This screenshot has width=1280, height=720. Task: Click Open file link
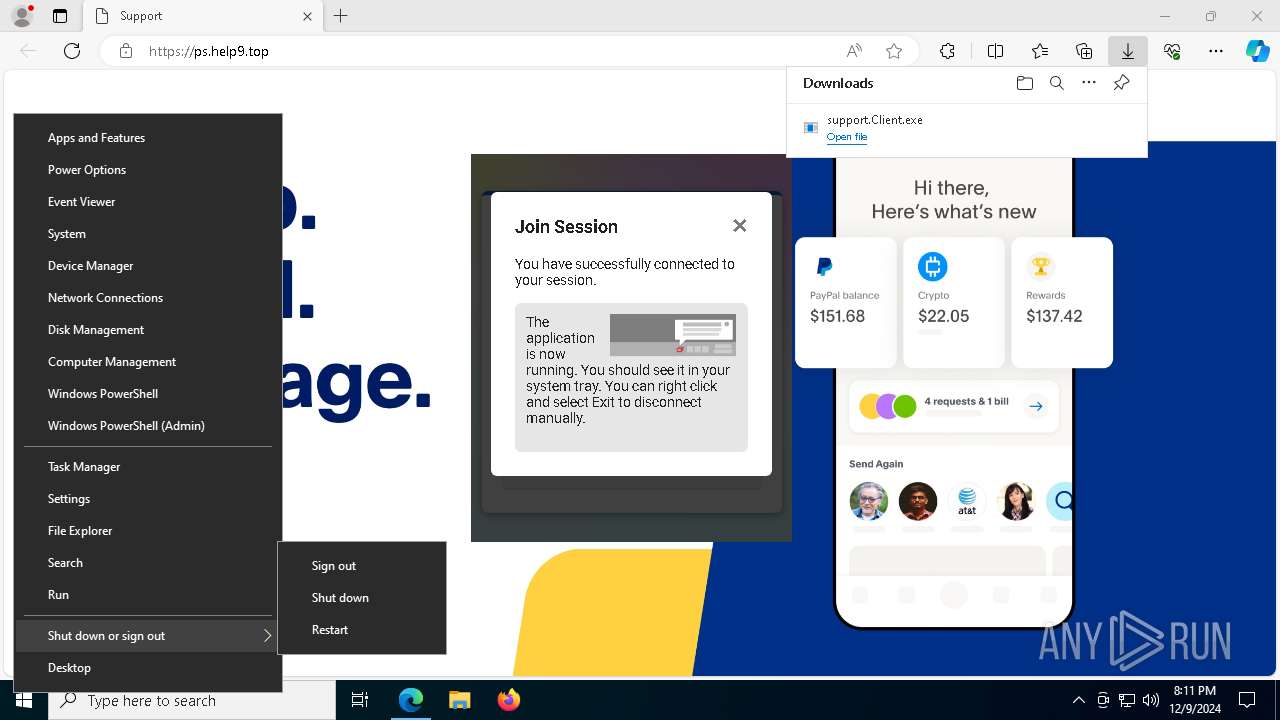[x=847, y=137]
